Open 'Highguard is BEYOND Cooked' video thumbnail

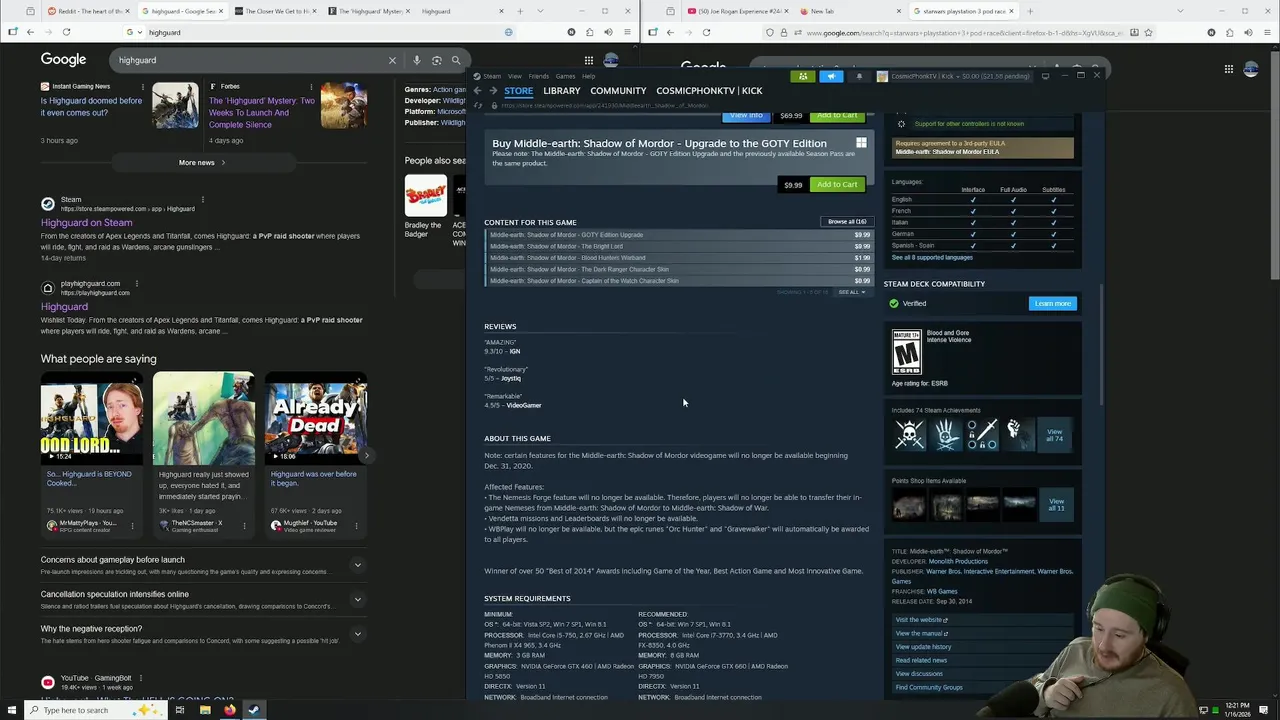[x=92, y=420]
